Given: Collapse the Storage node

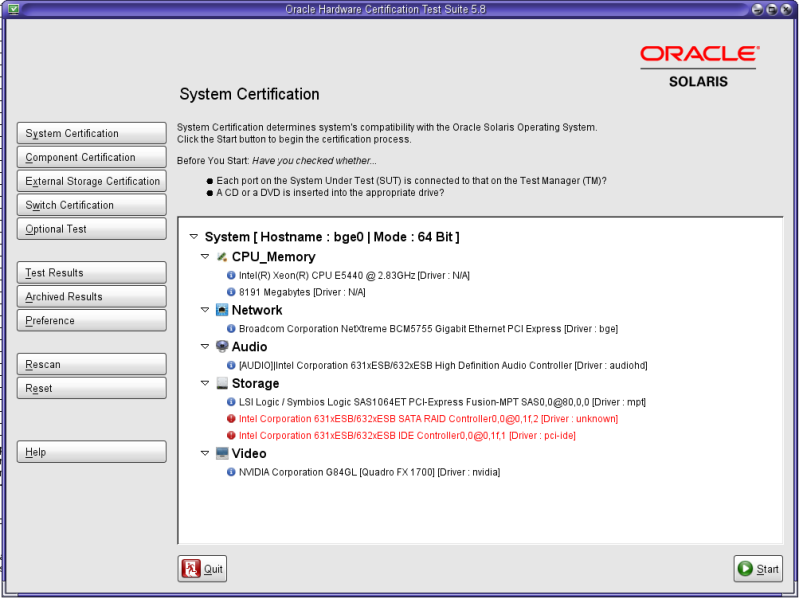Looking at the screenshot, I should tap(205, 383).
